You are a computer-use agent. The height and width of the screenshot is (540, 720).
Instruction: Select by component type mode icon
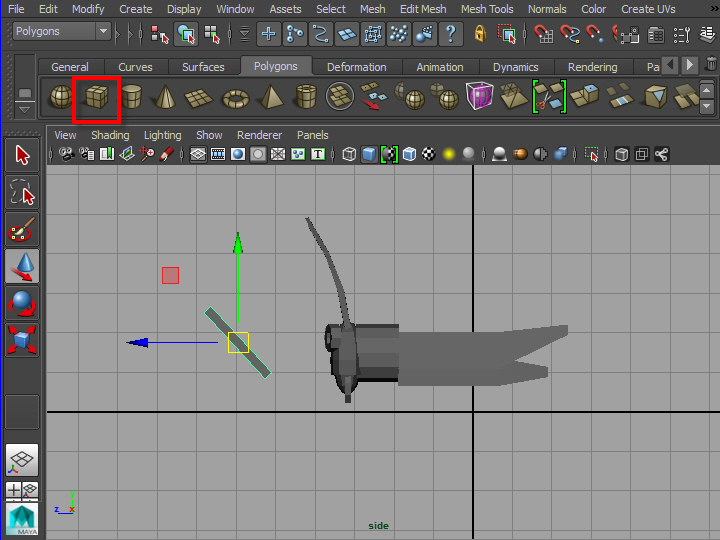point(212,34)
